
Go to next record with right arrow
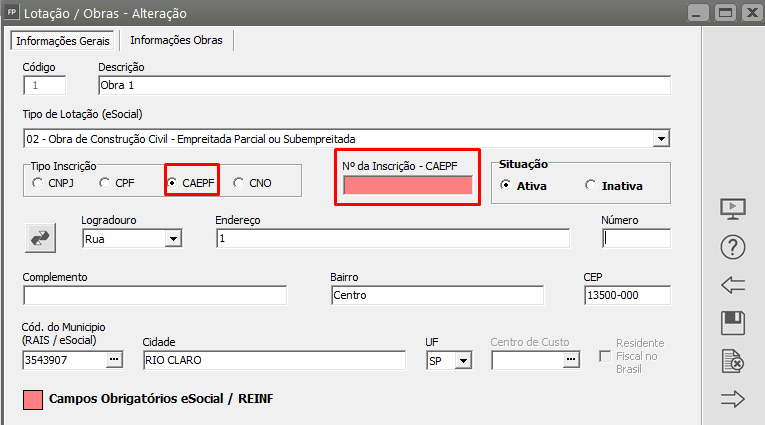tap(734, 399)
